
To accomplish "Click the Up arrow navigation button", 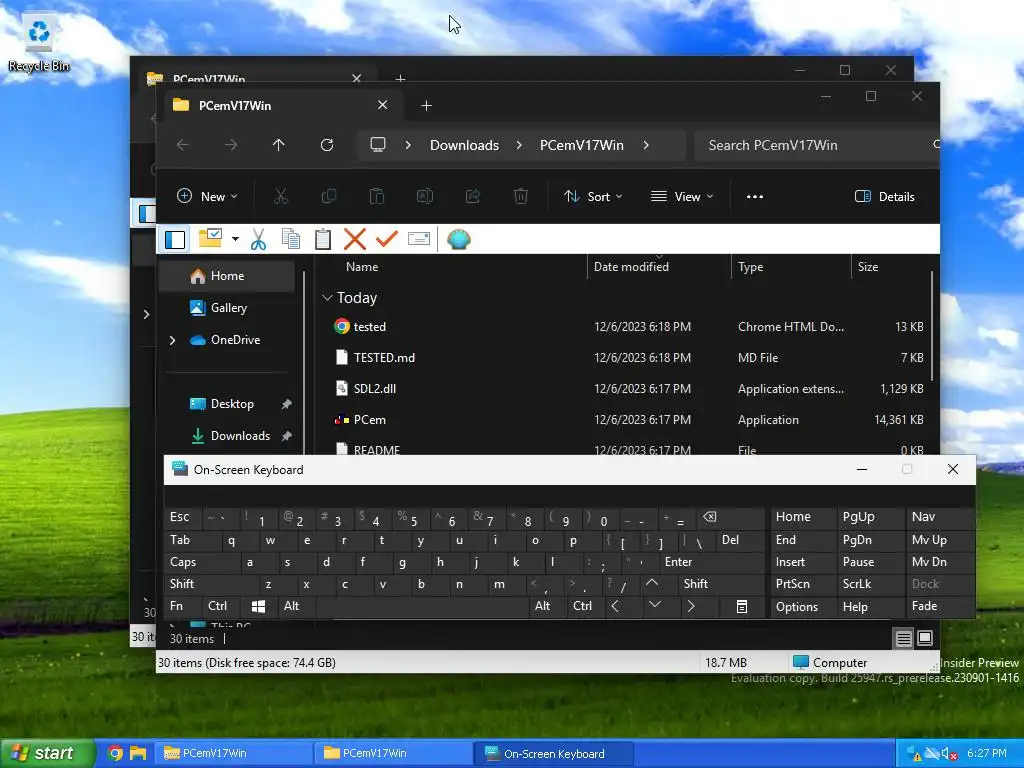I will (279, 145).
